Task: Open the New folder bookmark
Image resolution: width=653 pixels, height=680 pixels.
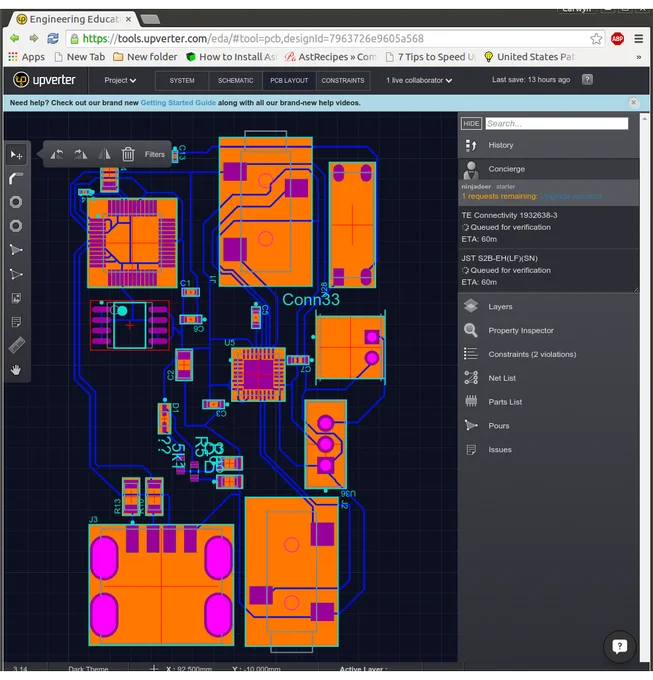Action: 145,57
